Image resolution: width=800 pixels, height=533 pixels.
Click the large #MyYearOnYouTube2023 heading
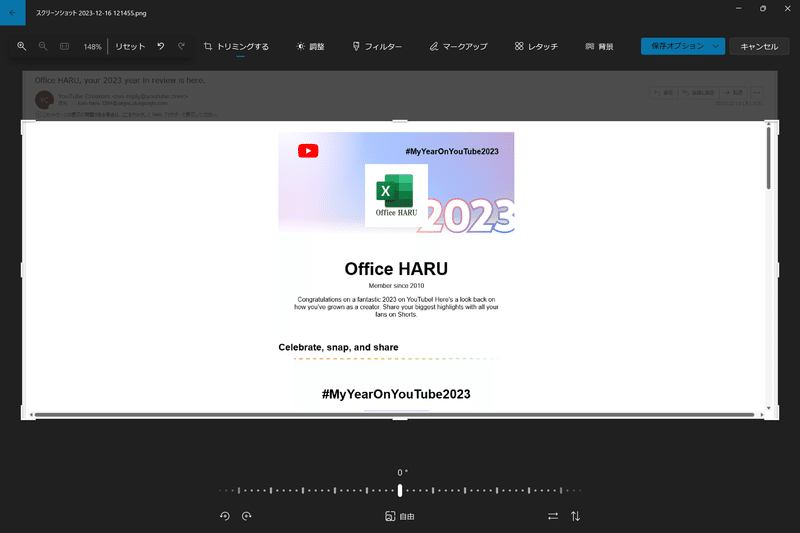[396, 394]
